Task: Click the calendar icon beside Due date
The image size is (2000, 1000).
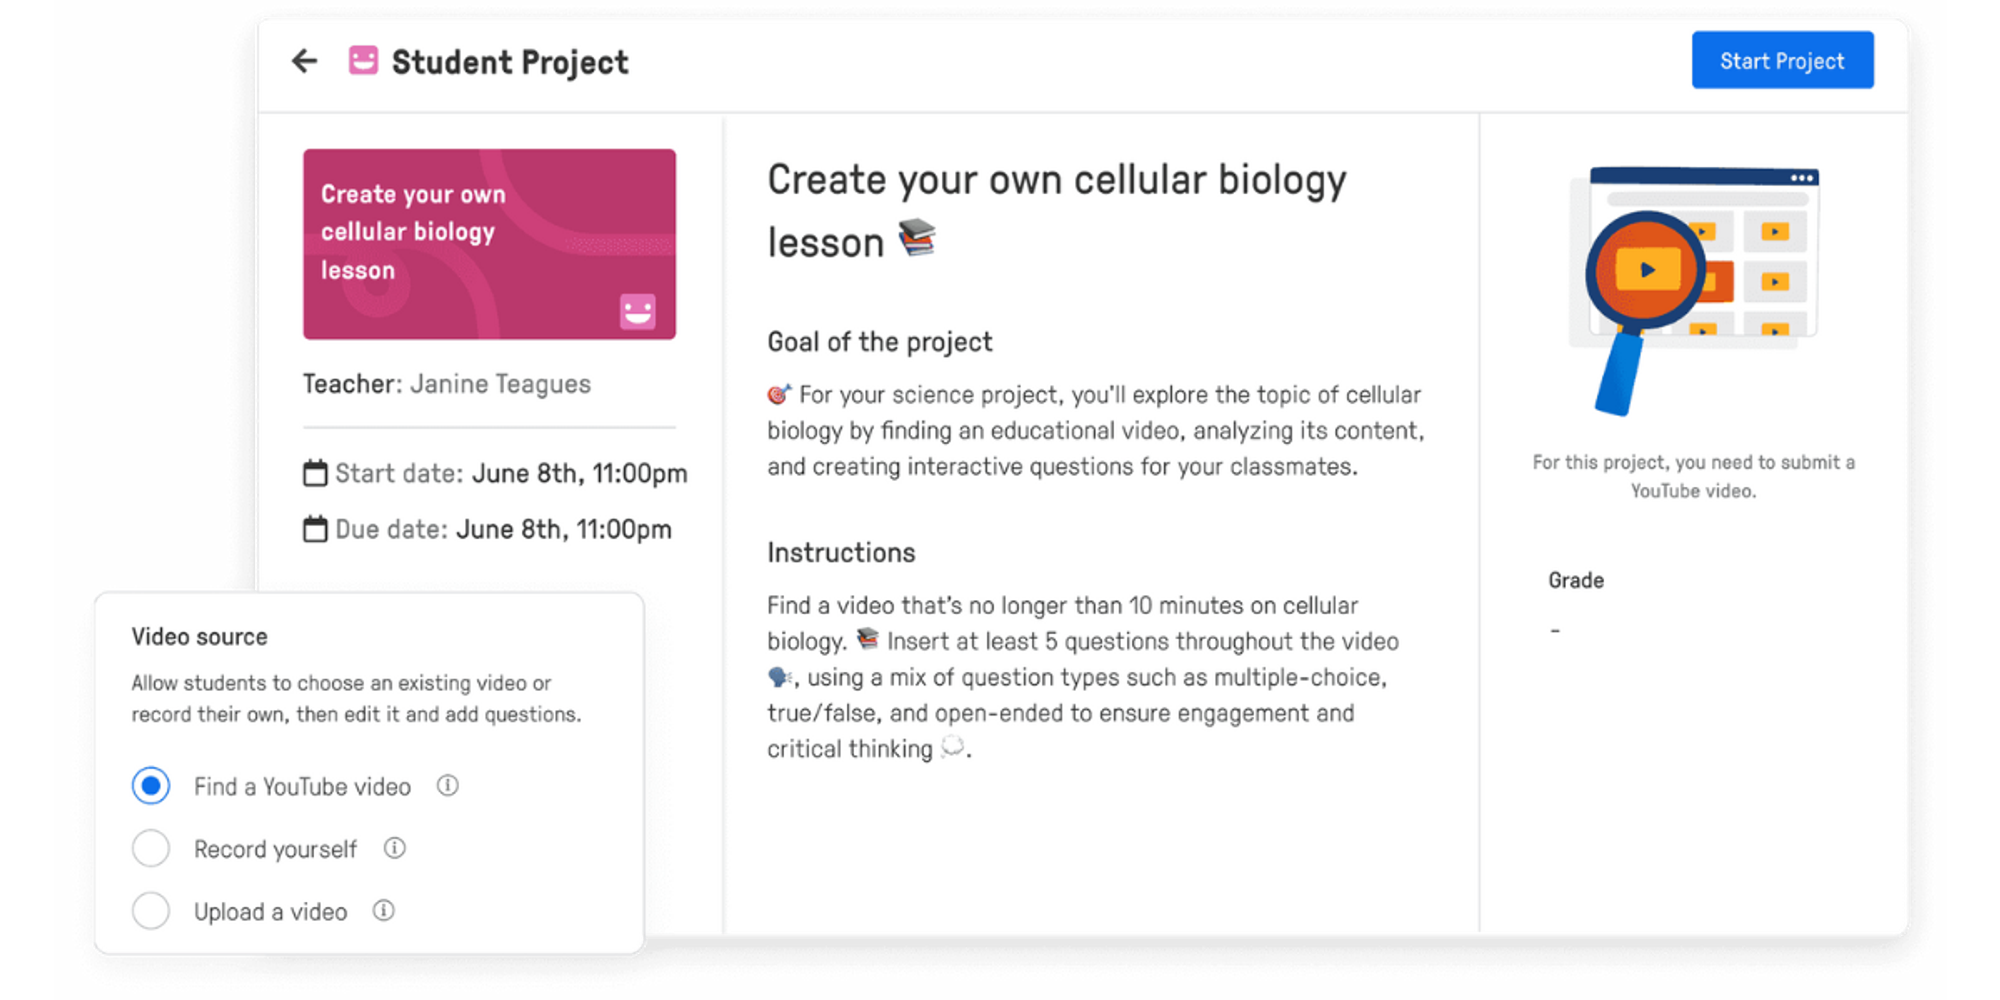Action: tap(316, 528)
